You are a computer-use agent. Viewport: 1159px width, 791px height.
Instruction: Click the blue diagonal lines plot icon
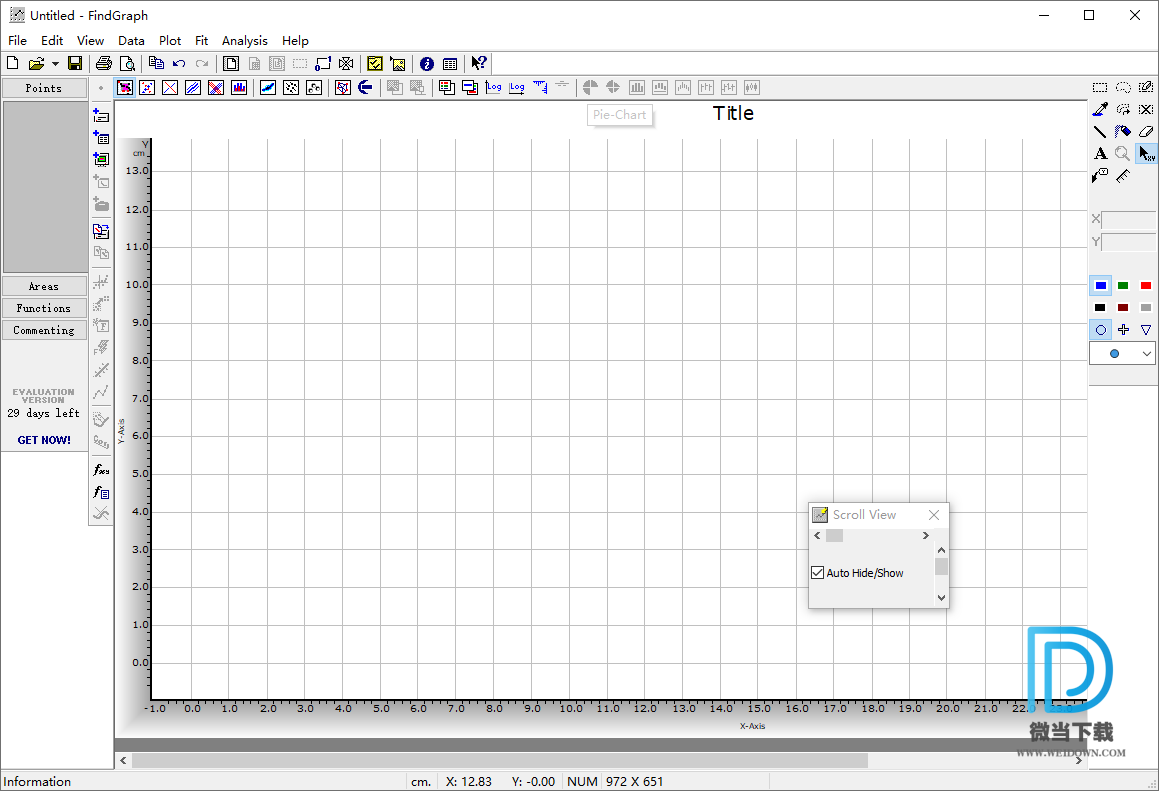[x=193, y=87]
